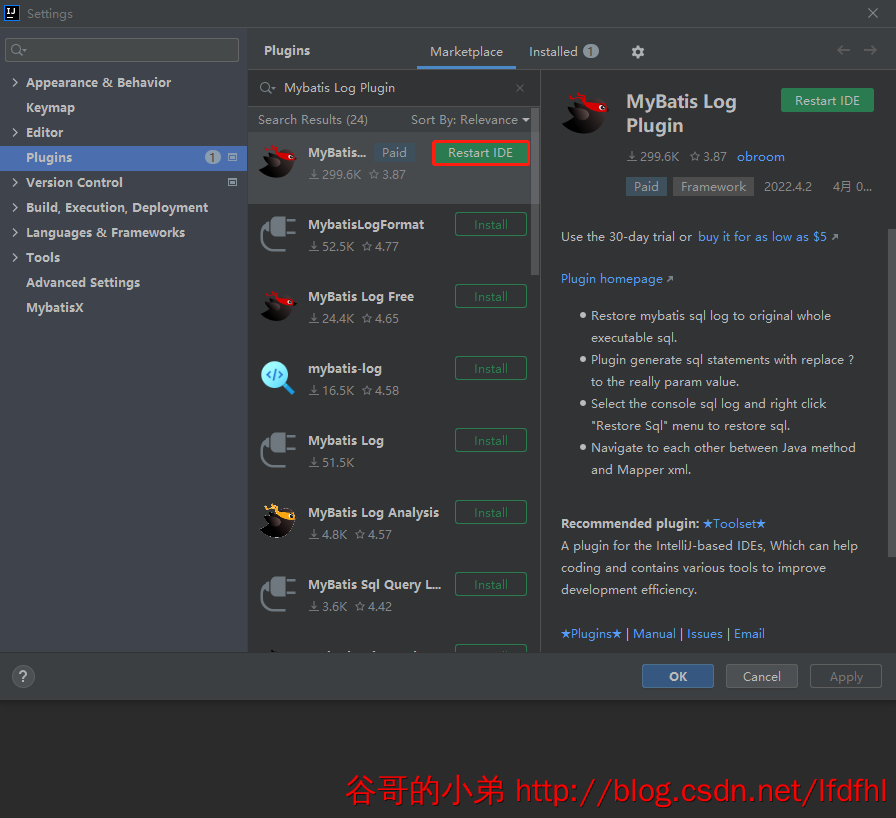Click the project-level icon on Plugins row

click(233, 157)
